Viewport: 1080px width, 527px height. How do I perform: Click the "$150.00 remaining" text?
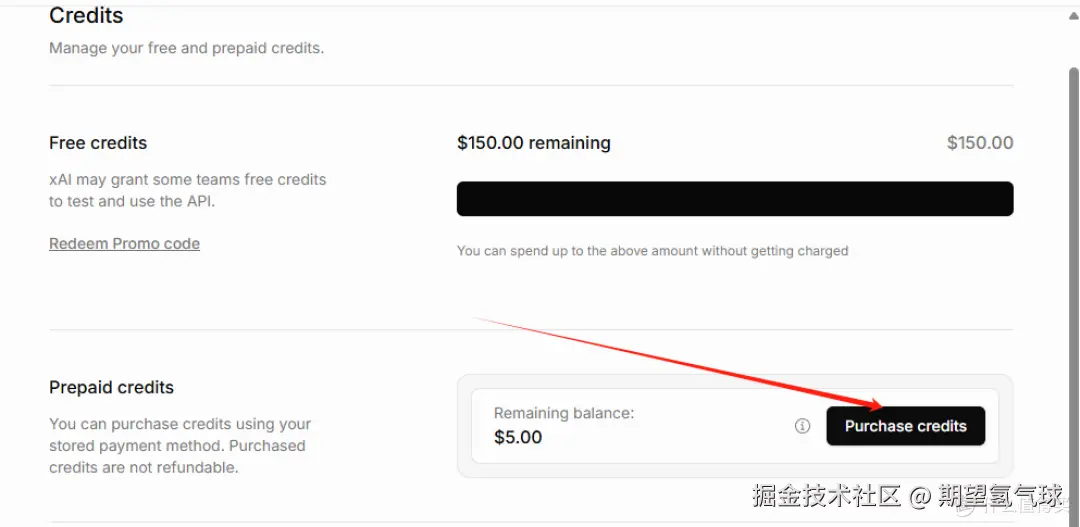pos(533,143)
